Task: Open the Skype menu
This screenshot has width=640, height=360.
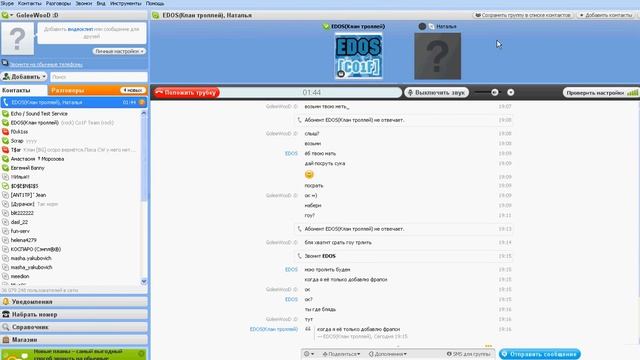Action: pos(7,3)
